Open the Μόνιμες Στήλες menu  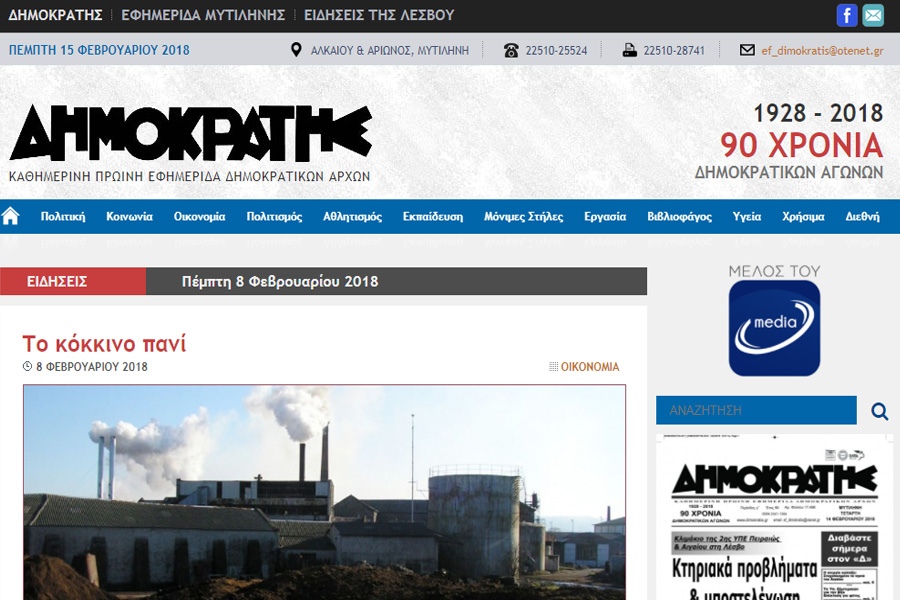click(523, 217)
